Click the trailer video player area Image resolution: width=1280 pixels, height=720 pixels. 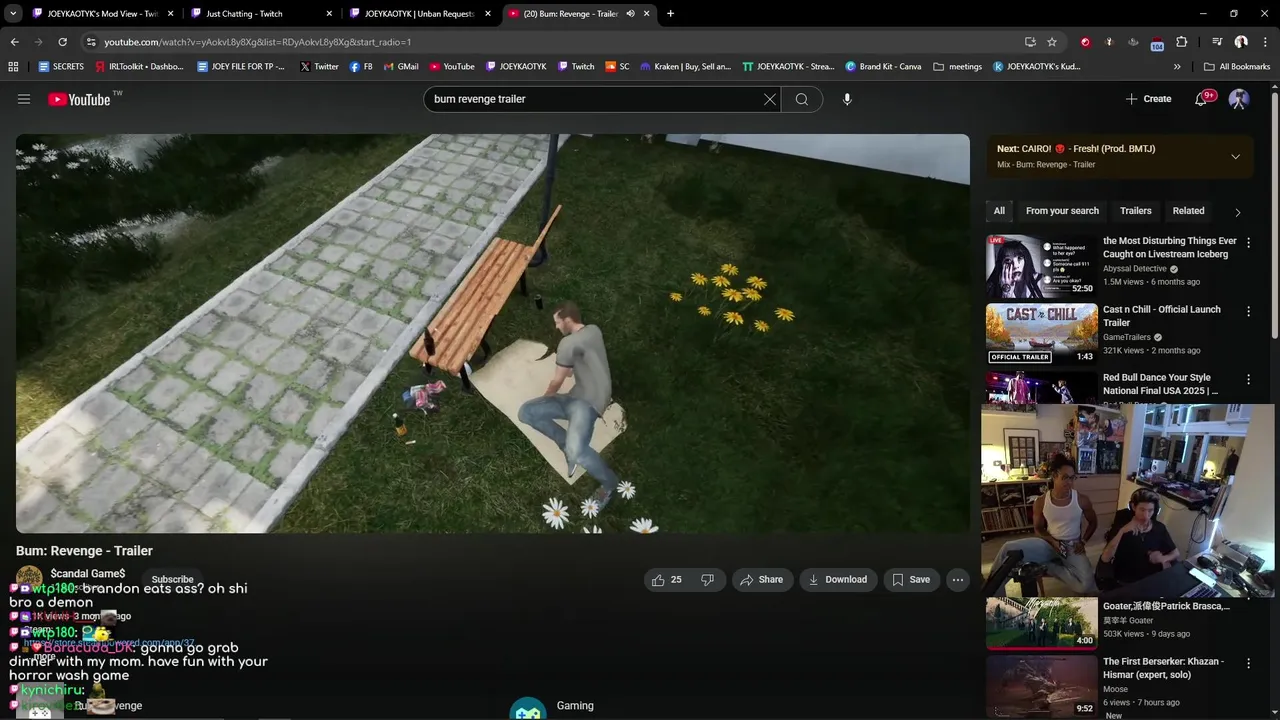492,334
